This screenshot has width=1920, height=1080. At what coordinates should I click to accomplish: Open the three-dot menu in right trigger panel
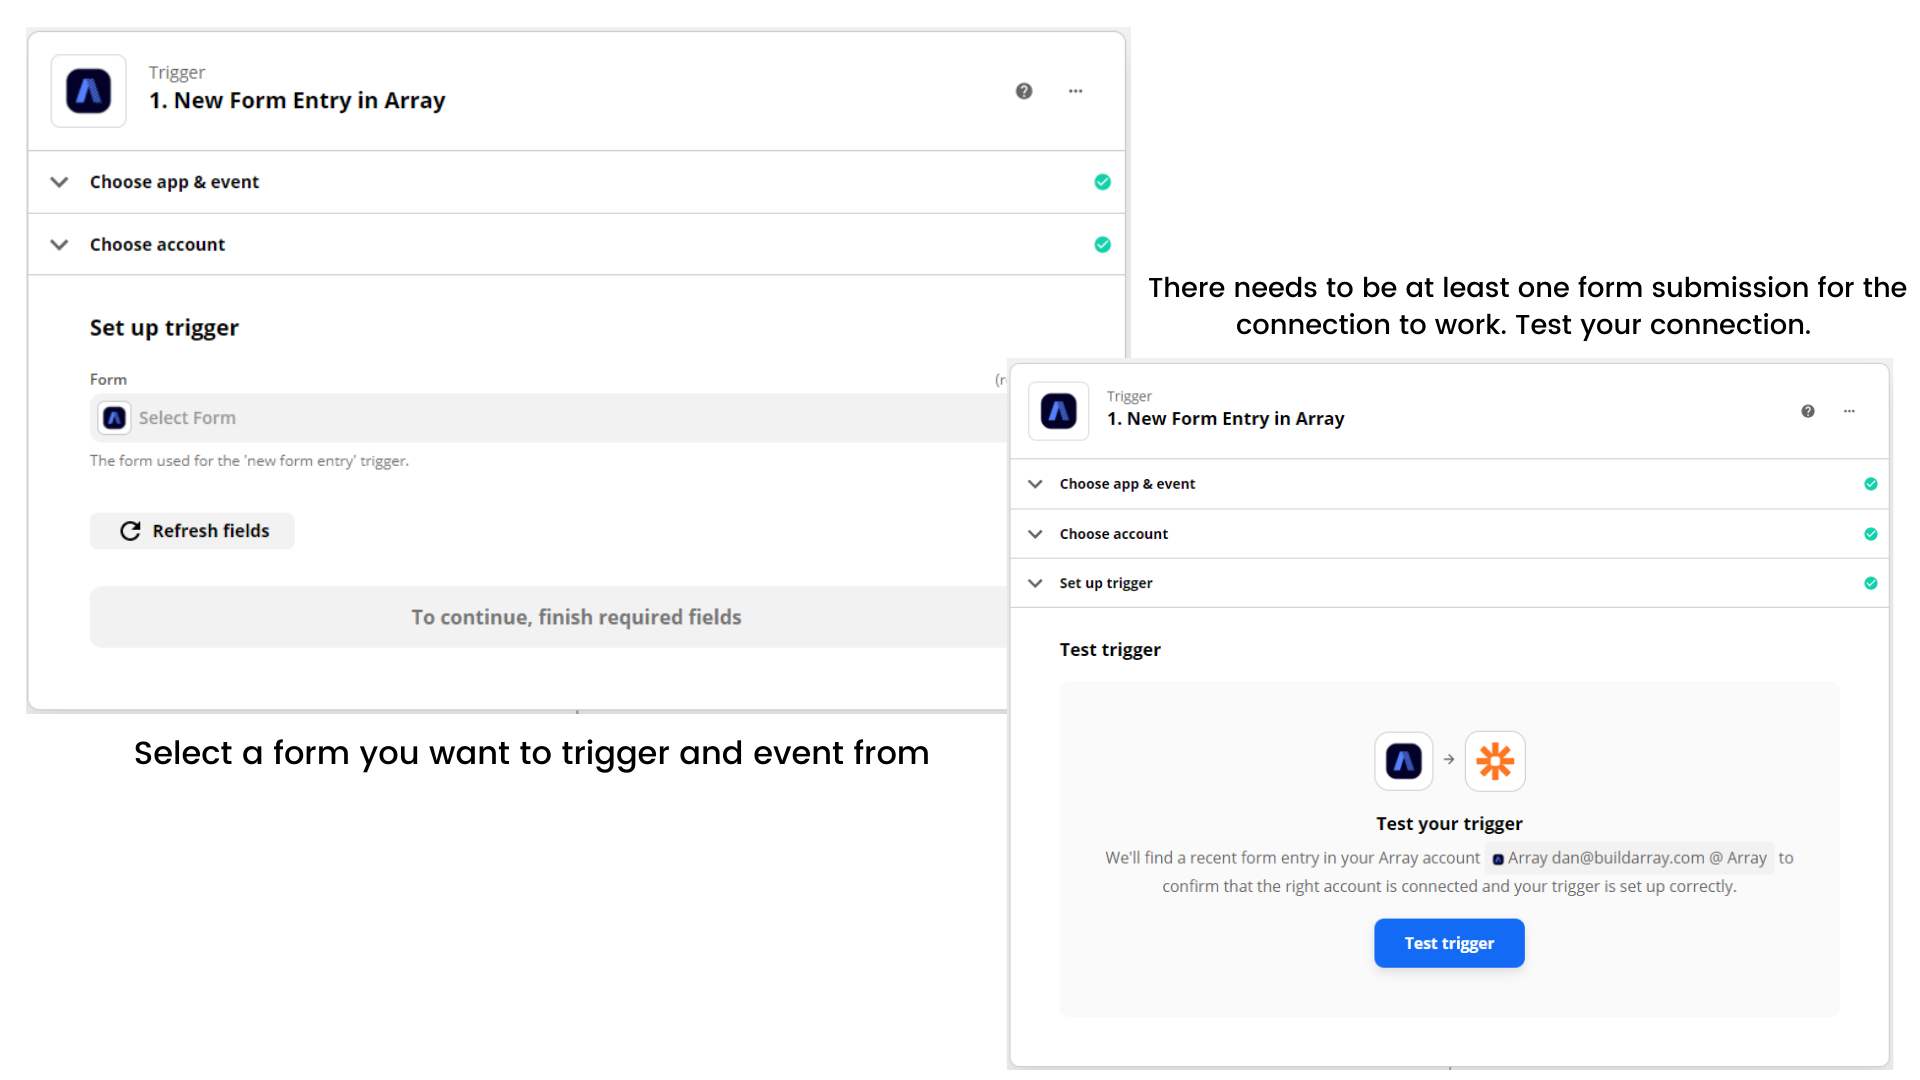[x=1849, y=411]
